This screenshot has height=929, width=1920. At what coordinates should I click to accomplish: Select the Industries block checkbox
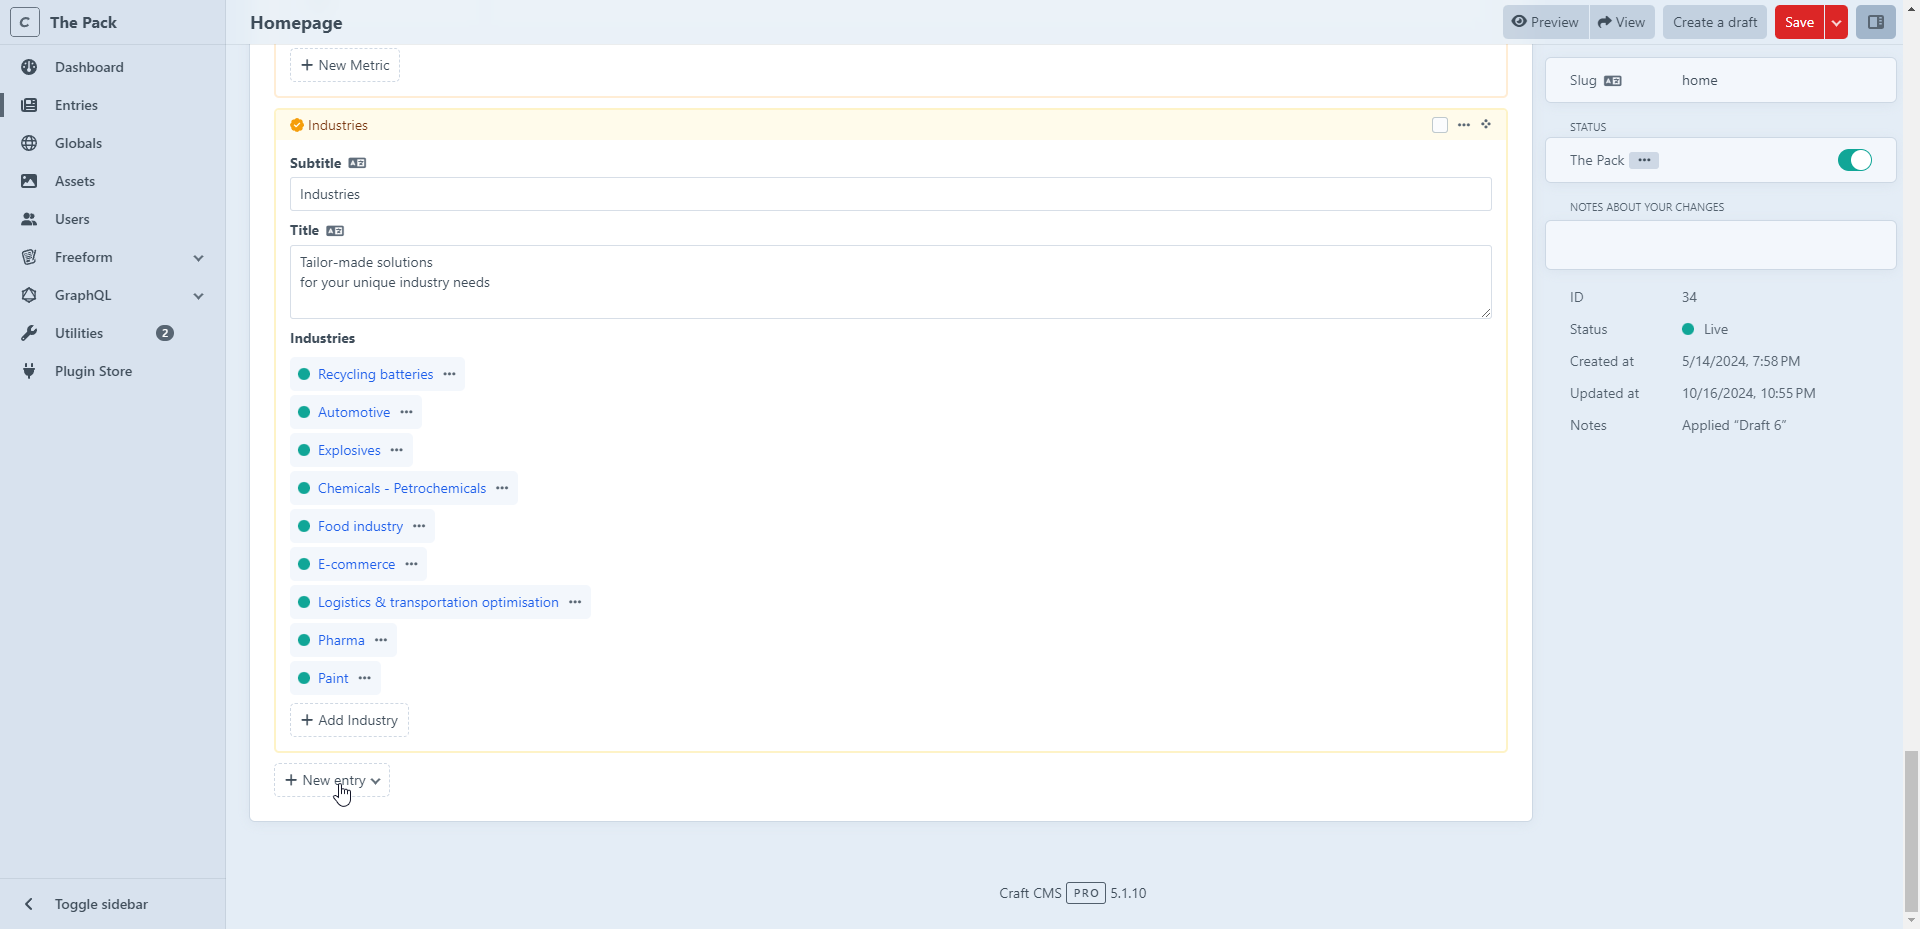[x=1440, y=125]
